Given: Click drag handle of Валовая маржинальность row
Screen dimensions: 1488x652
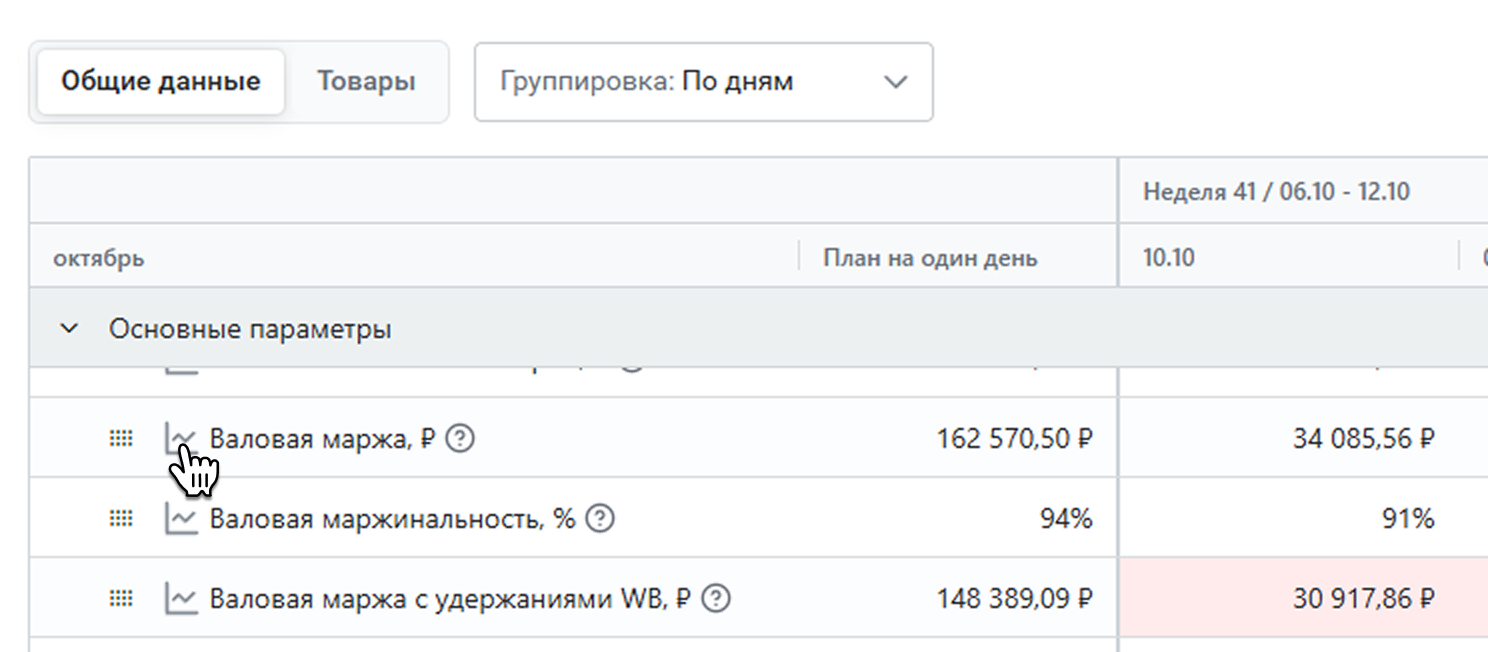Looking at the screenshot, I should tap(121, 518).
